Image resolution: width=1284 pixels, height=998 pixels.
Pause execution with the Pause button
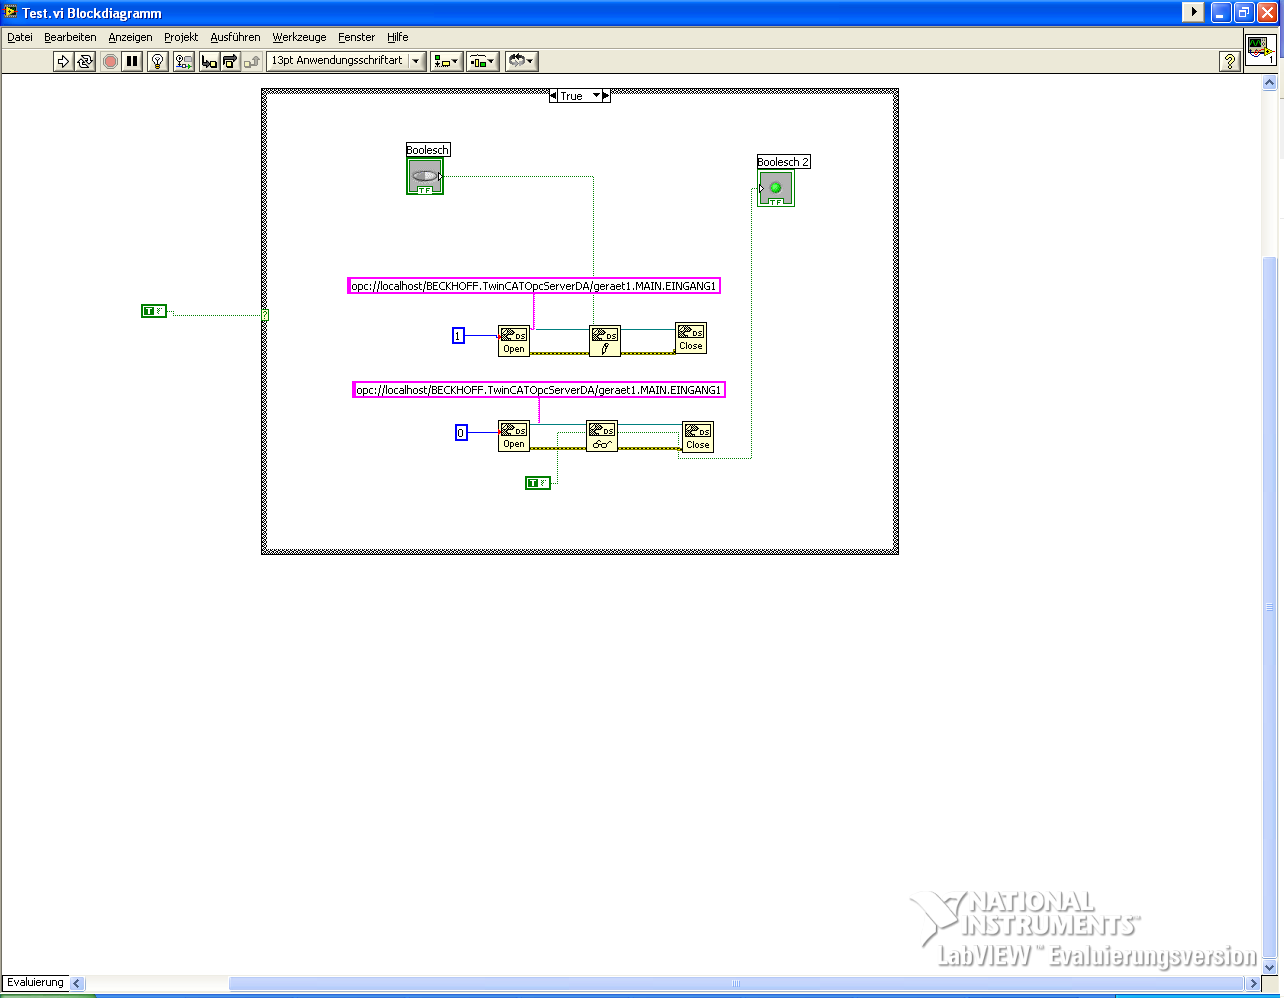(x=132, y=61)
